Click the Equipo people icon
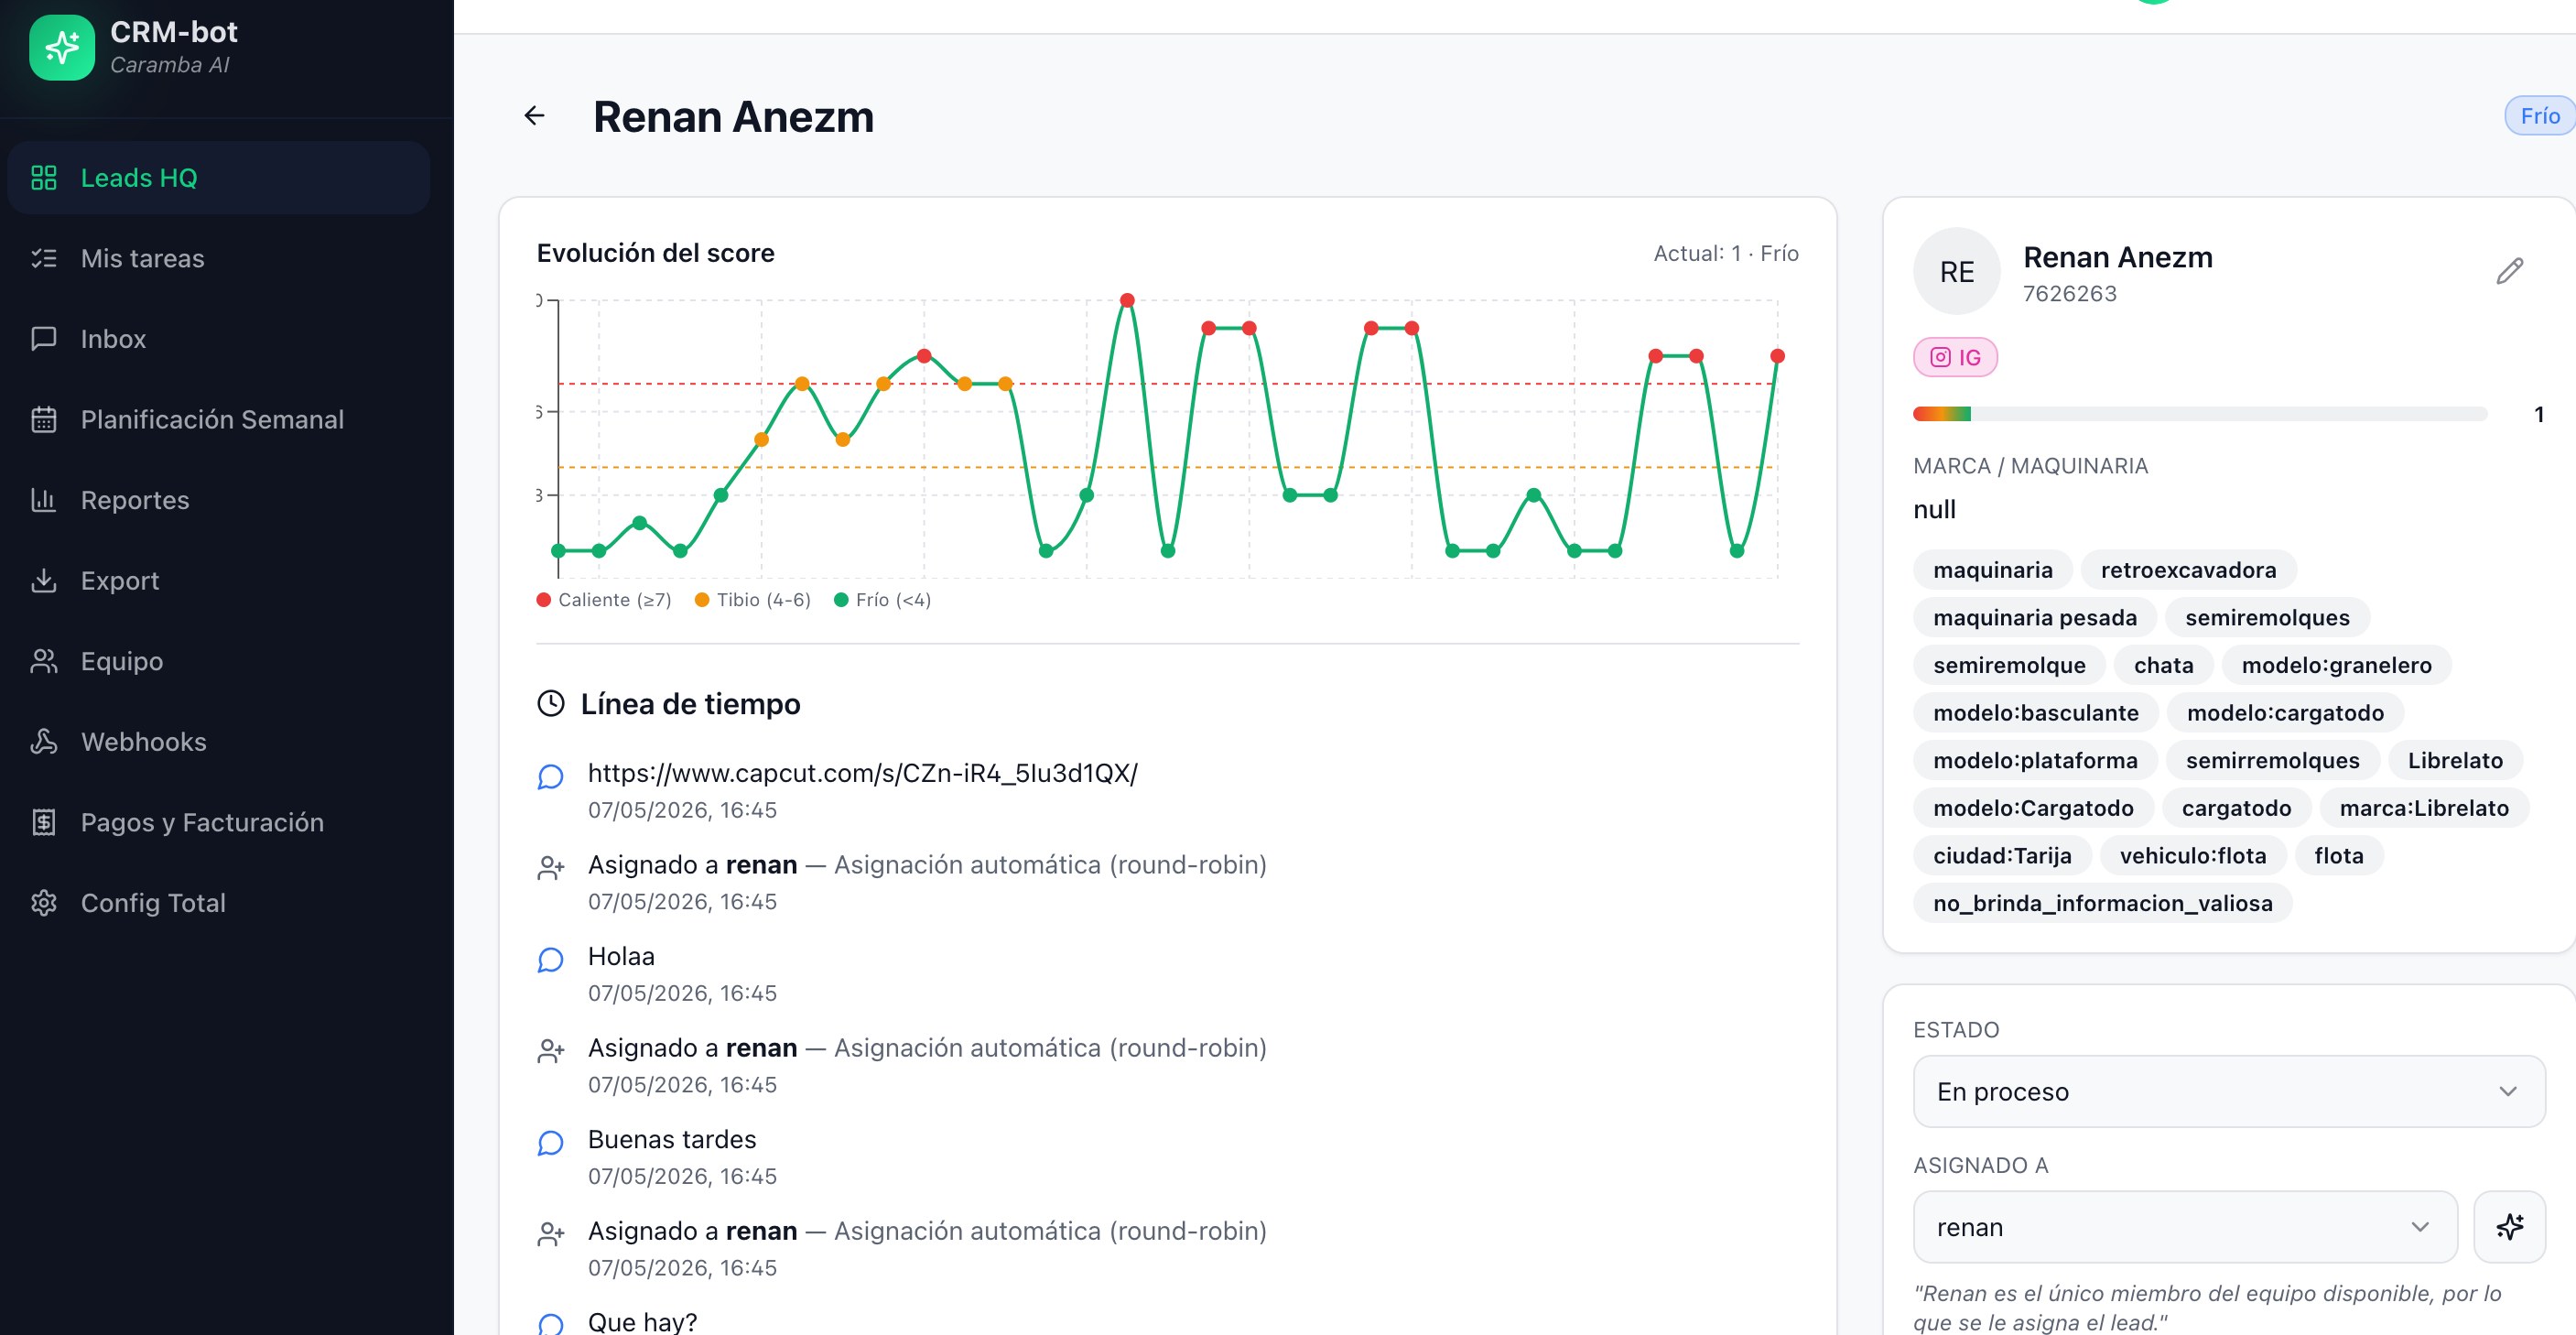This screenshot has height=1335, width=2576. click(x=44, y=661)
